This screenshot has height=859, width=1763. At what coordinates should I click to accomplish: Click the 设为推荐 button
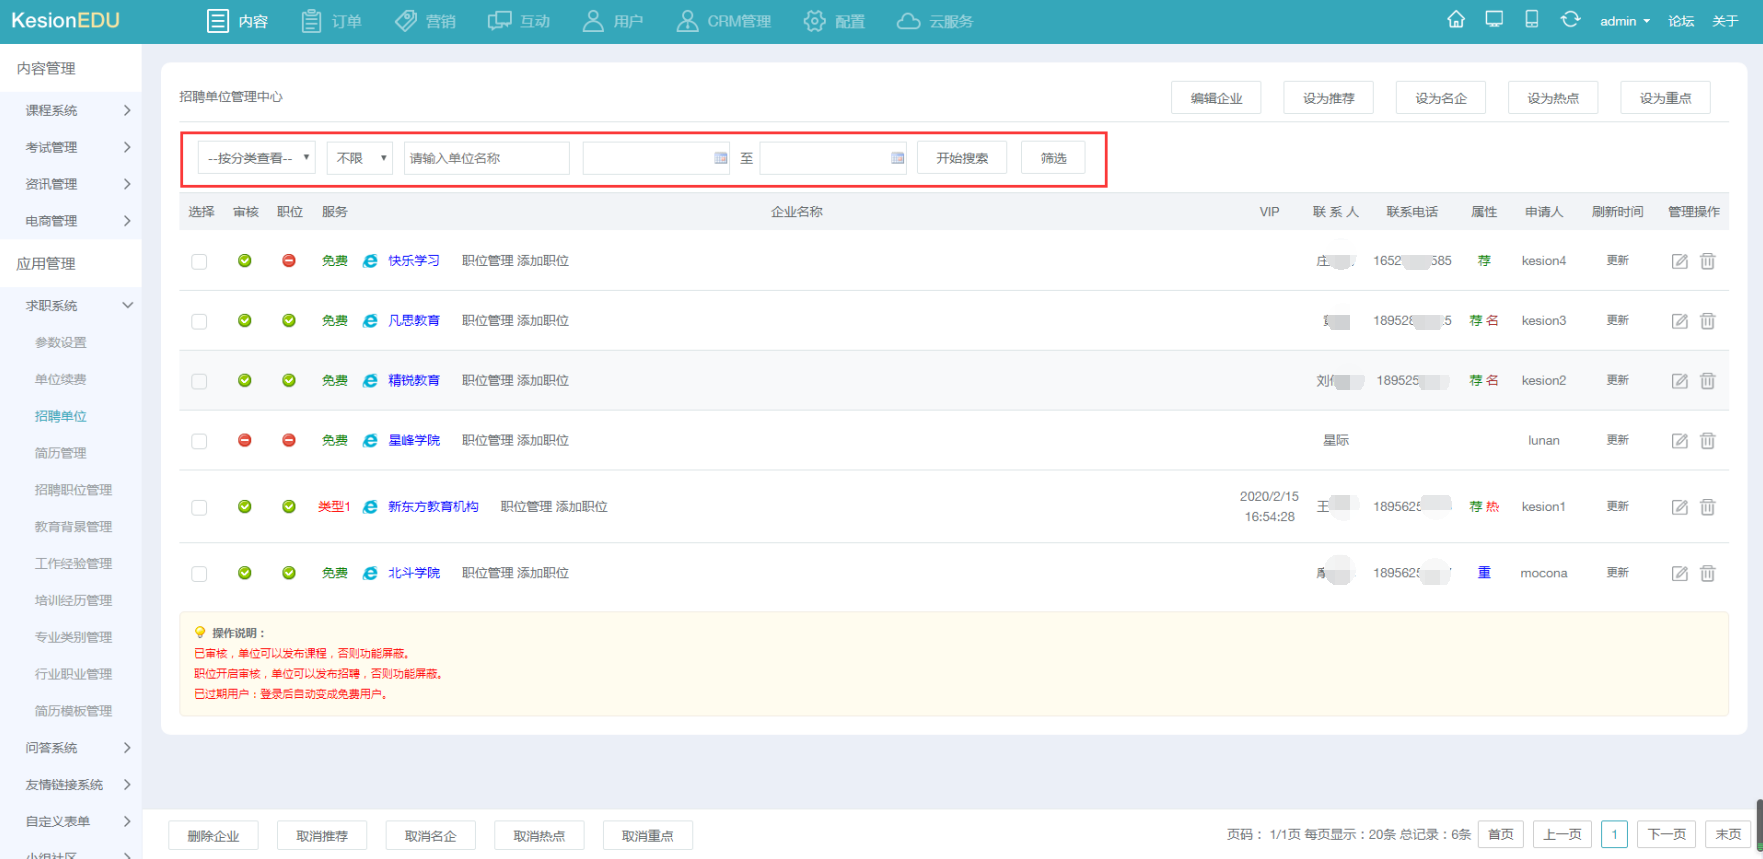coord(1328,98)
